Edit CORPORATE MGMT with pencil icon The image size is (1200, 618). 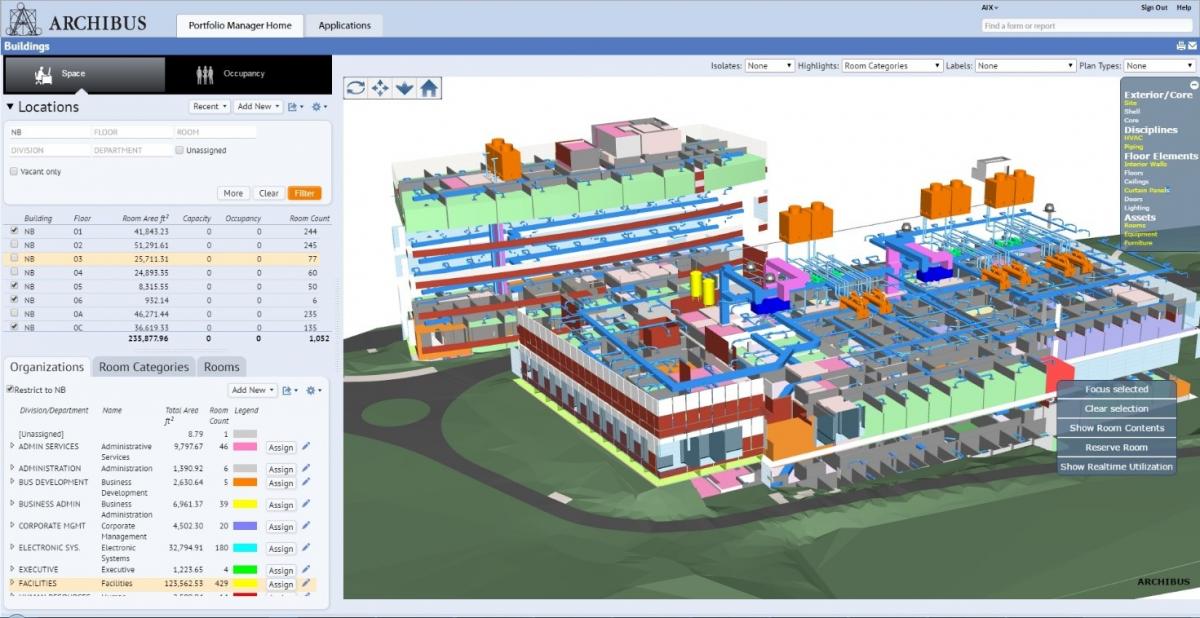click(307, 526)
